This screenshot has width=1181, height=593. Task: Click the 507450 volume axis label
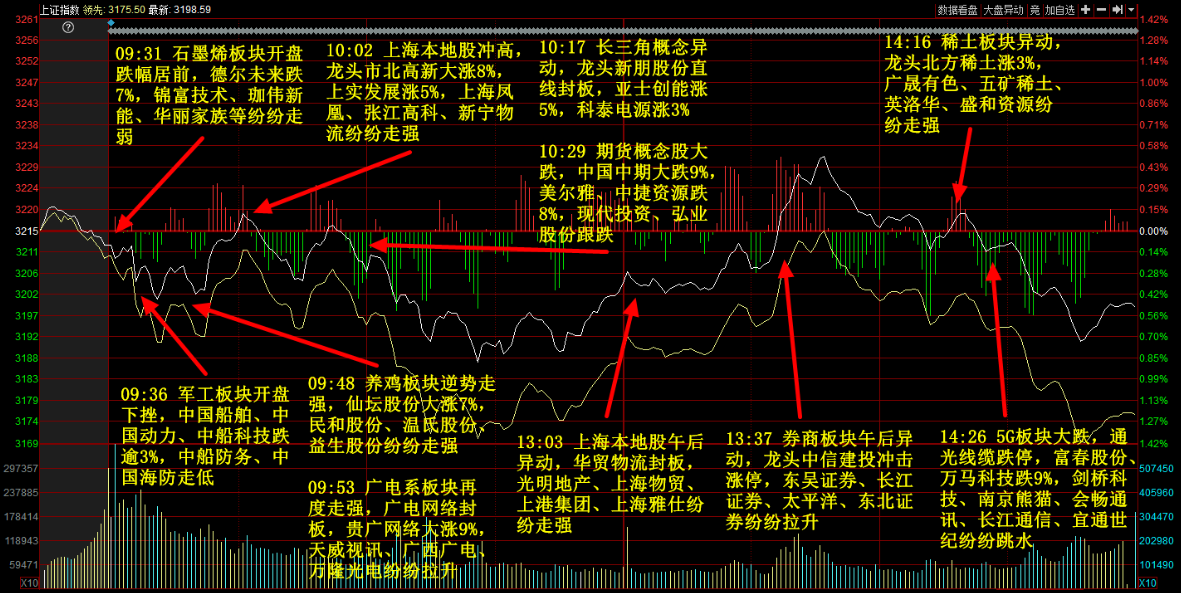[x=1157, y=469]
